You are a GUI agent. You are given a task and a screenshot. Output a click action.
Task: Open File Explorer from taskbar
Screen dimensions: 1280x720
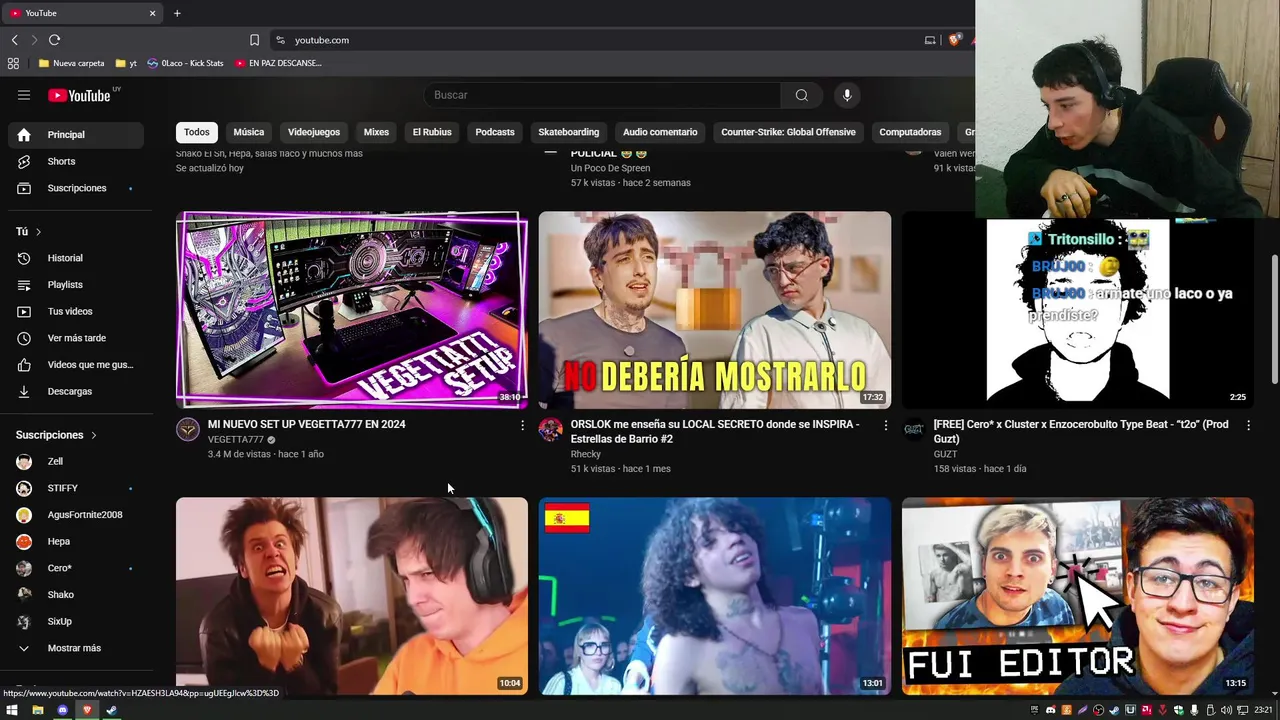pos(37,710)
